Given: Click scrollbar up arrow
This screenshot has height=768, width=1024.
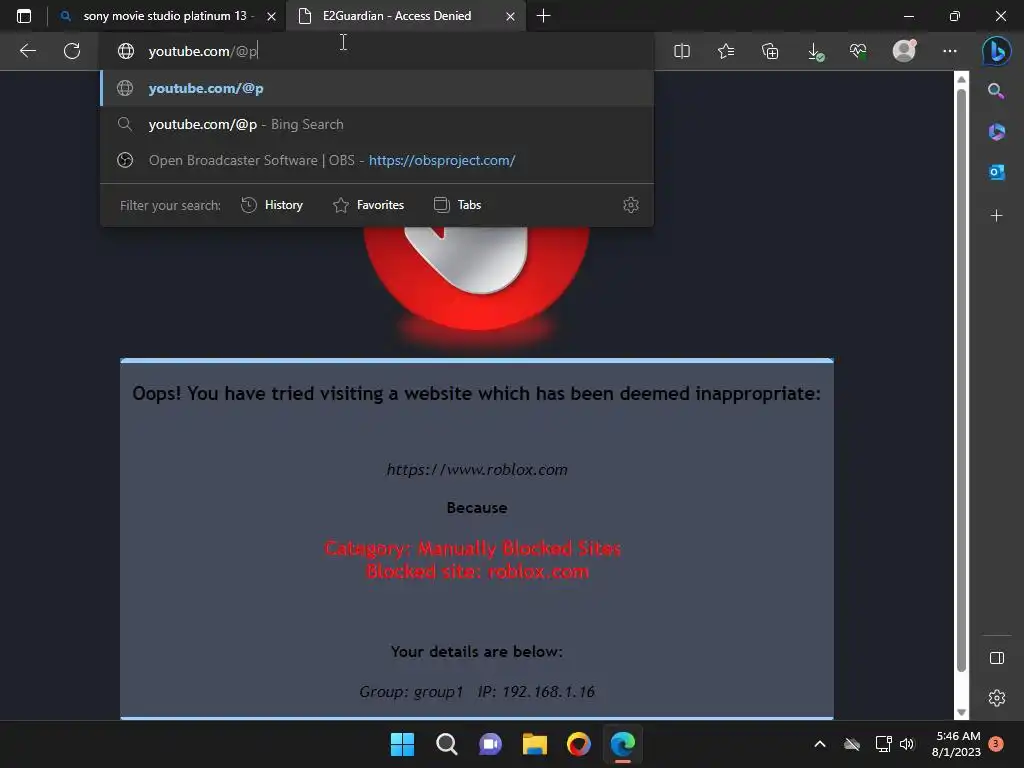Looking at the screenshot, I should 961,79.
